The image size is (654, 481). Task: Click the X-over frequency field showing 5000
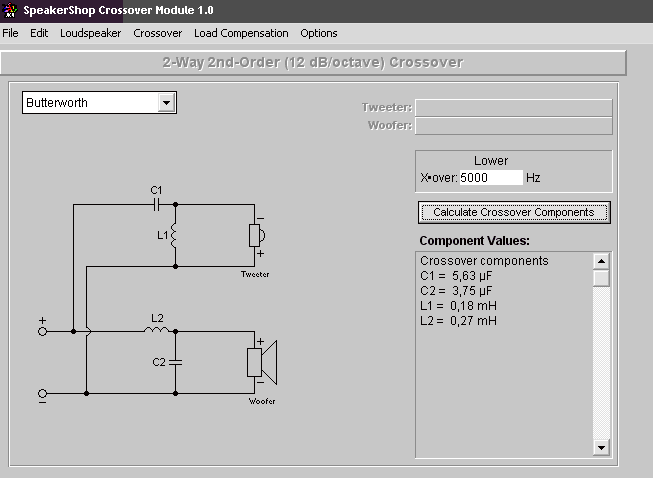click(x=491, y=178)
